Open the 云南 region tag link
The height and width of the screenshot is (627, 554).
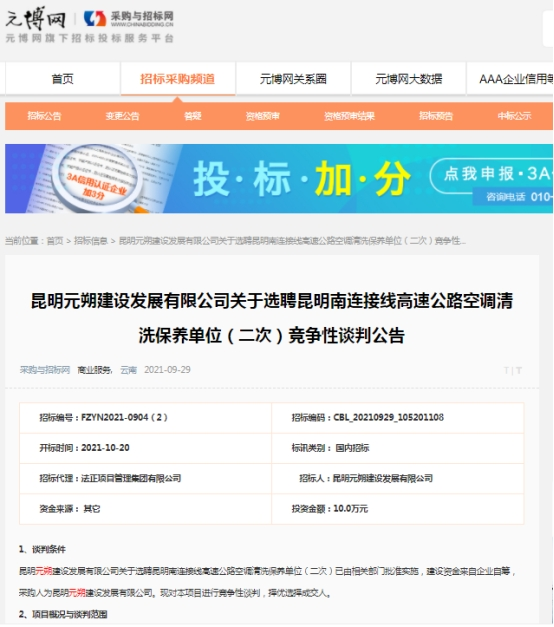[128, 370]
